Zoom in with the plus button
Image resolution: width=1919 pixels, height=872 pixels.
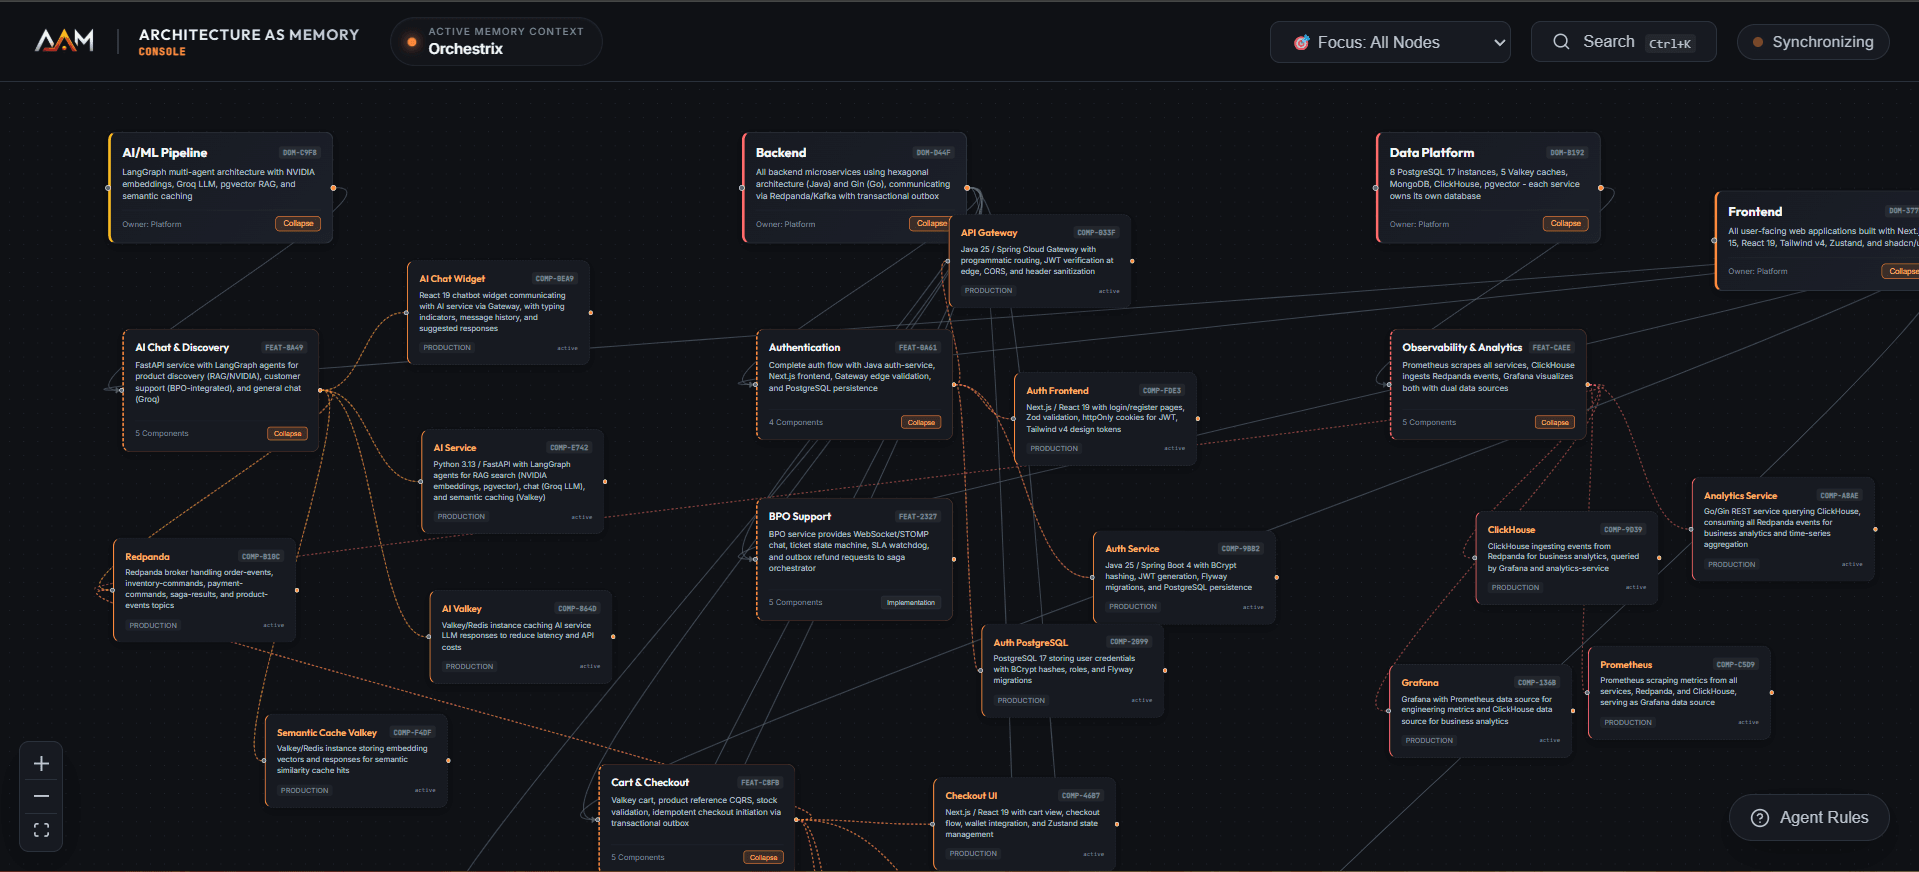coord(41,763)
